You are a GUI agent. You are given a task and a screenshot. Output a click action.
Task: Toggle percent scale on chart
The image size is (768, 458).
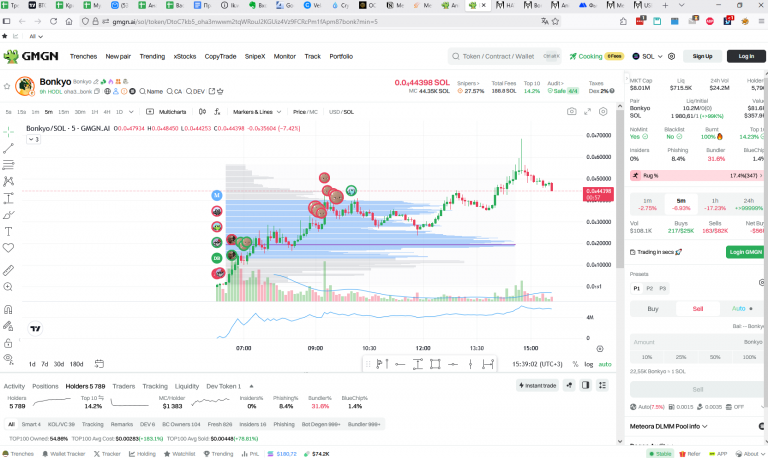coord(576,364)
